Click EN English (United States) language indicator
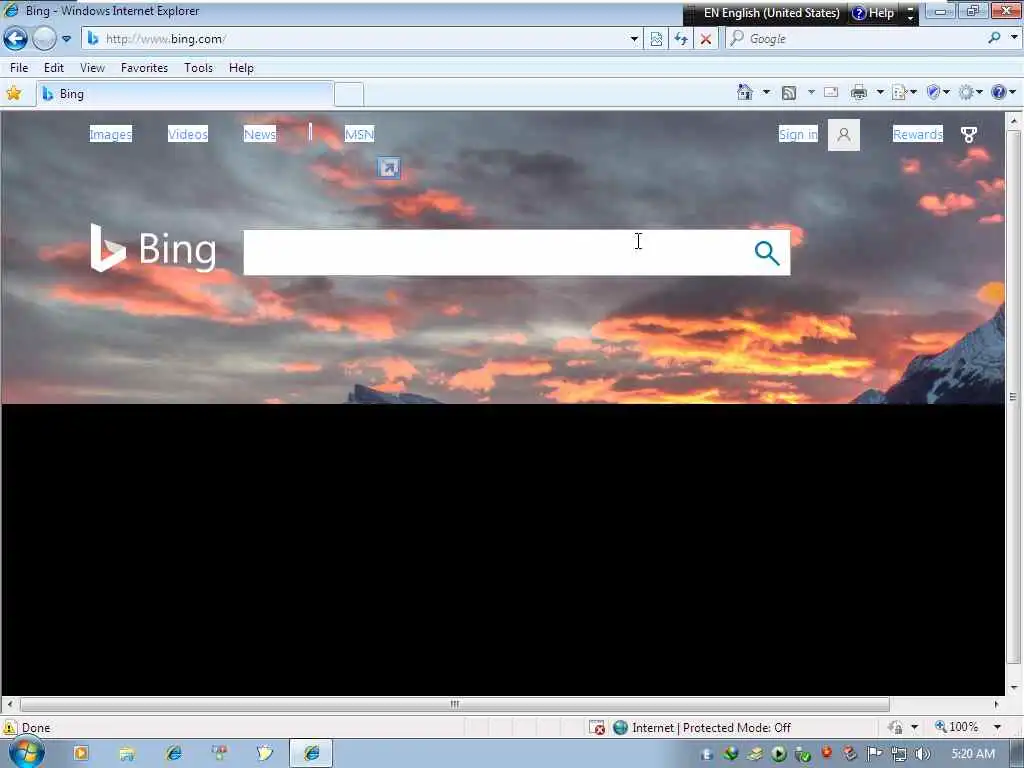This screenshot has width=1024, height=768. (x=771, y=13)
